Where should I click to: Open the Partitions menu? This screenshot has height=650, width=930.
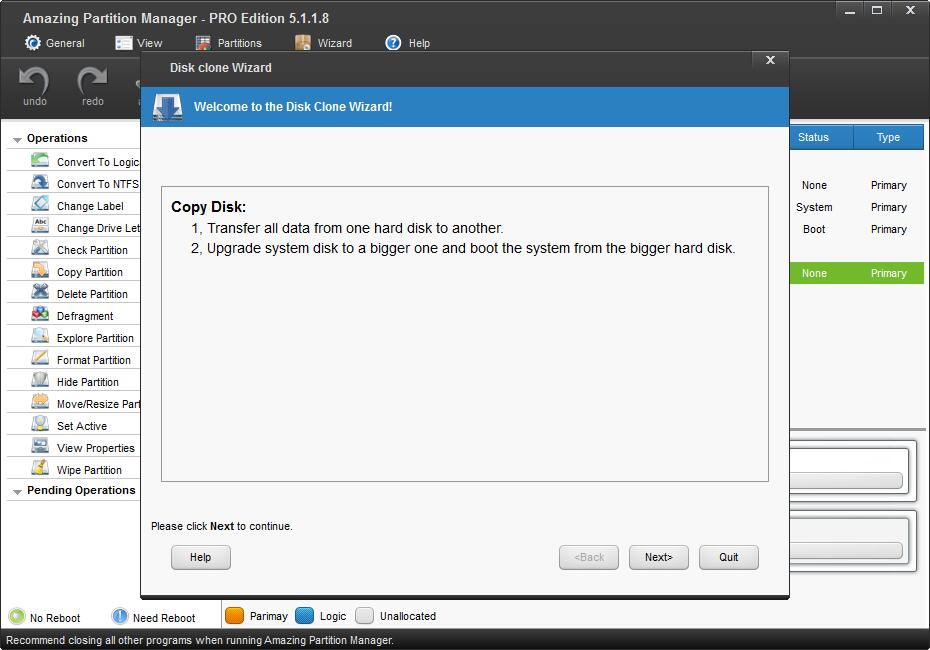(x=228, y=43)
